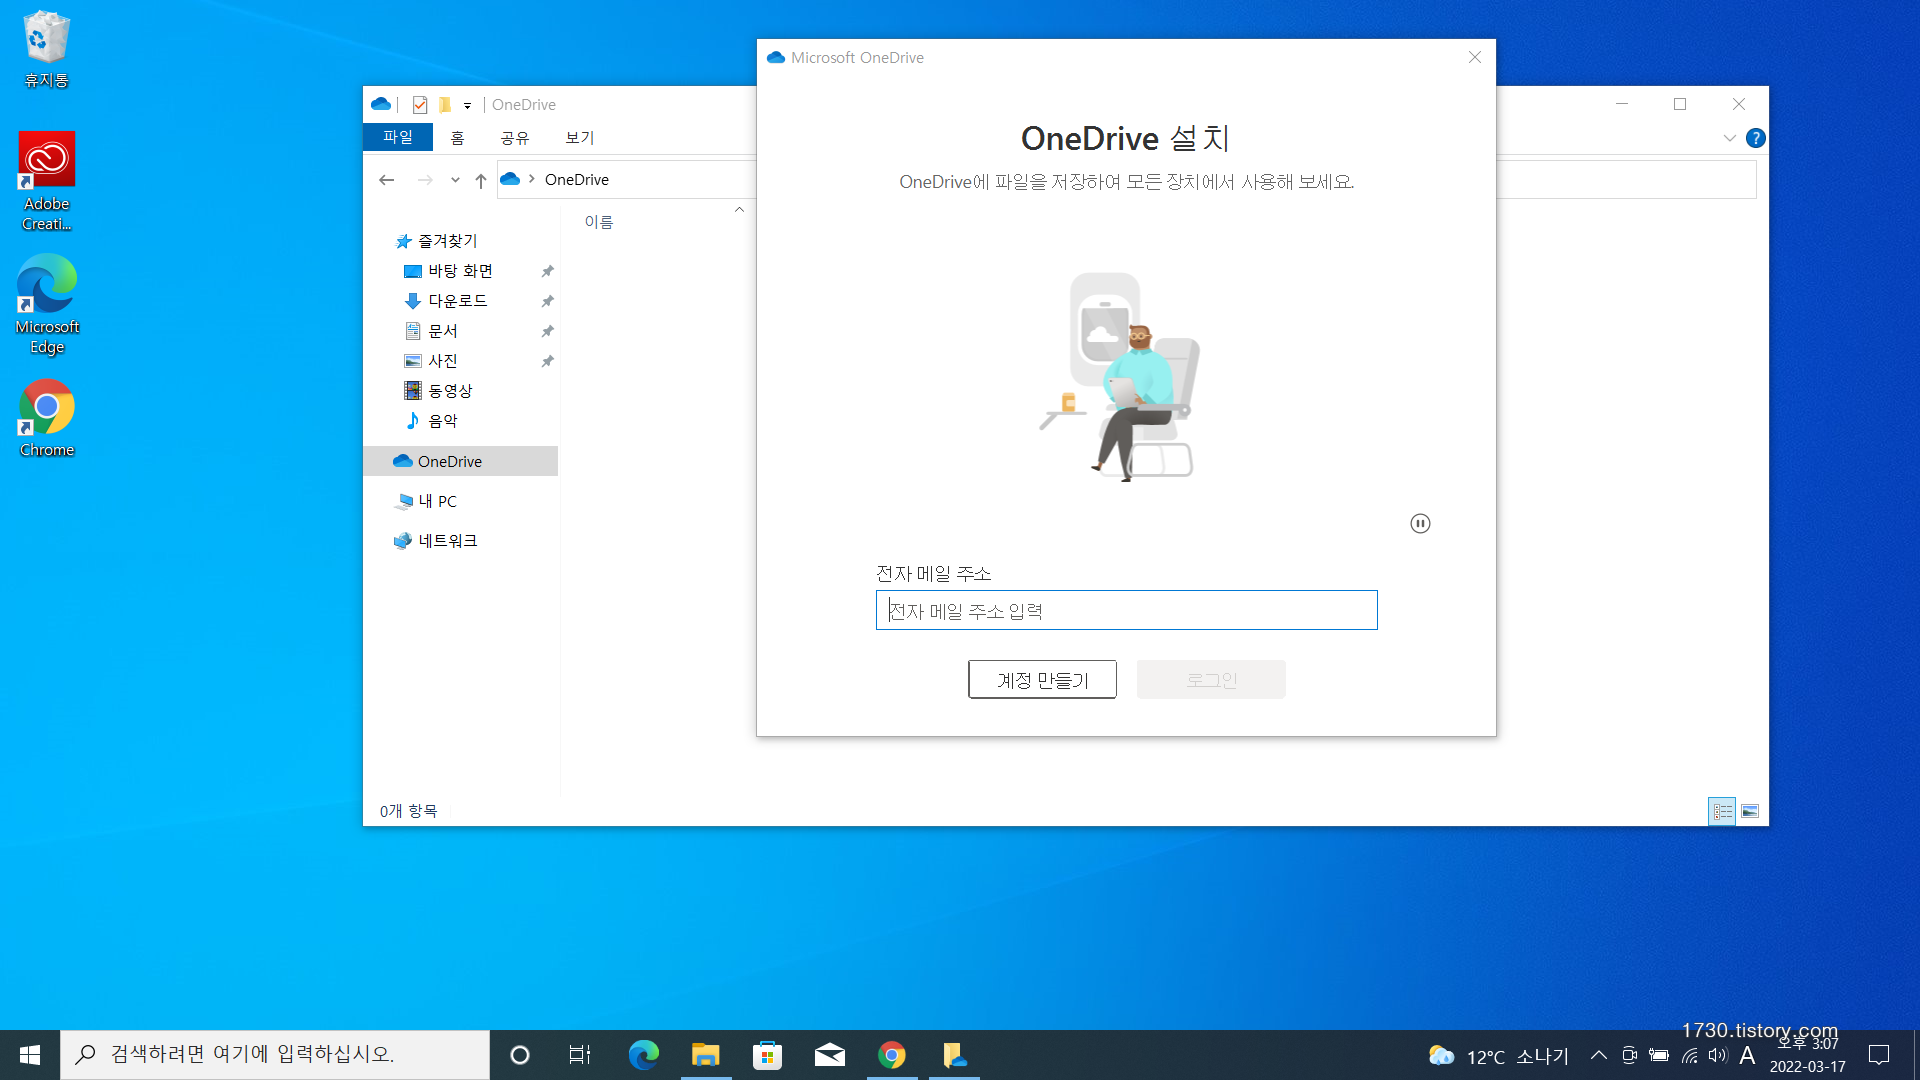Click the back navigation arrow
Viewport: 1920px width, 1080px height.
coord(387,180)
